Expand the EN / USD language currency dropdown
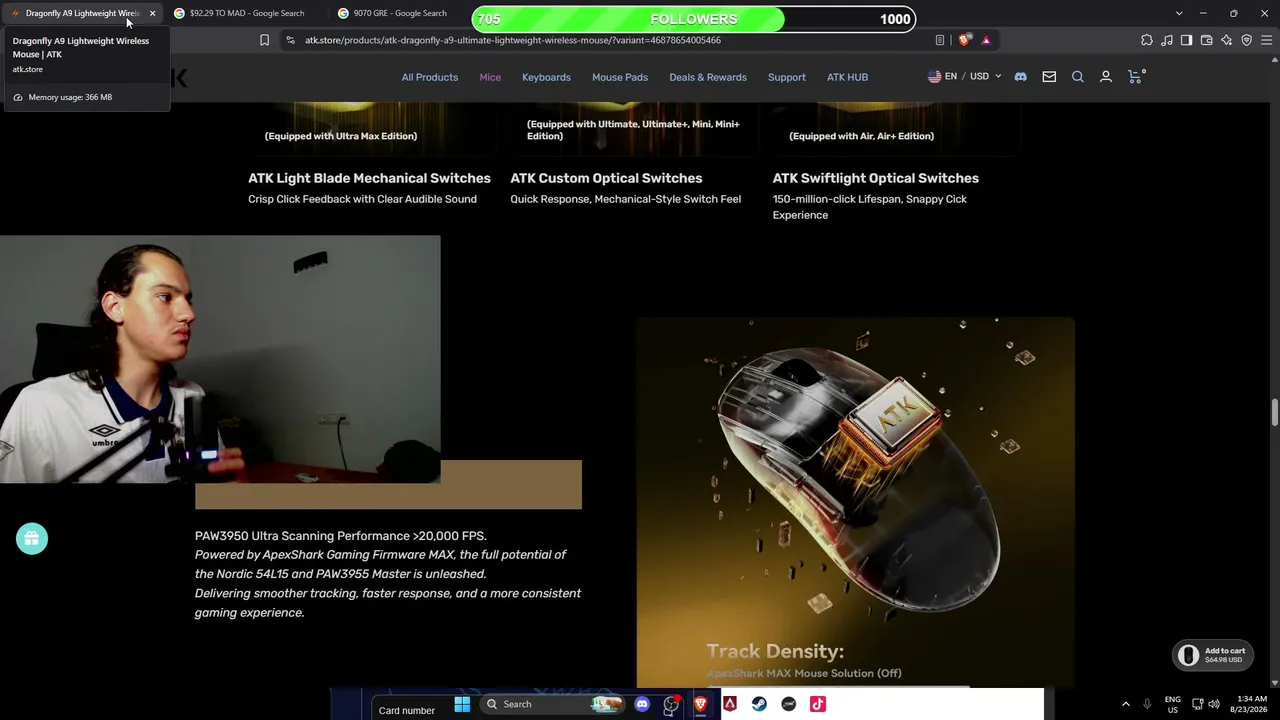1280x720 pixels. (965, 77)
